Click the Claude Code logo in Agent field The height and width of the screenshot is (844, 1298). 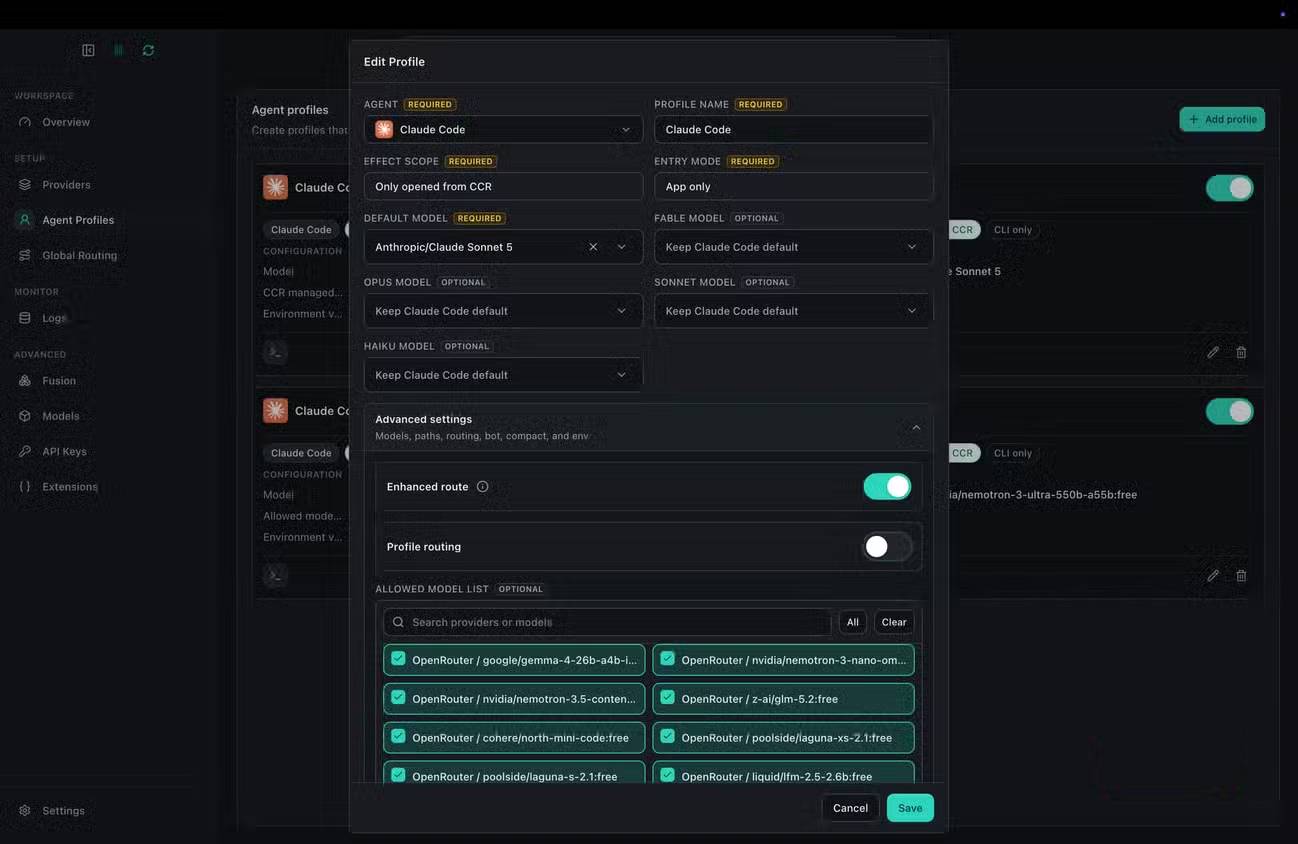384,129
